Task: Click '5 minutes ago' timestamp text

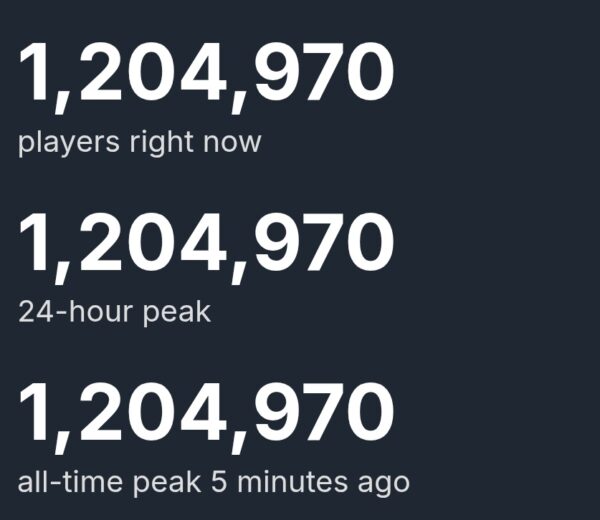Action: pyautogui.click(x=310, y=483)
